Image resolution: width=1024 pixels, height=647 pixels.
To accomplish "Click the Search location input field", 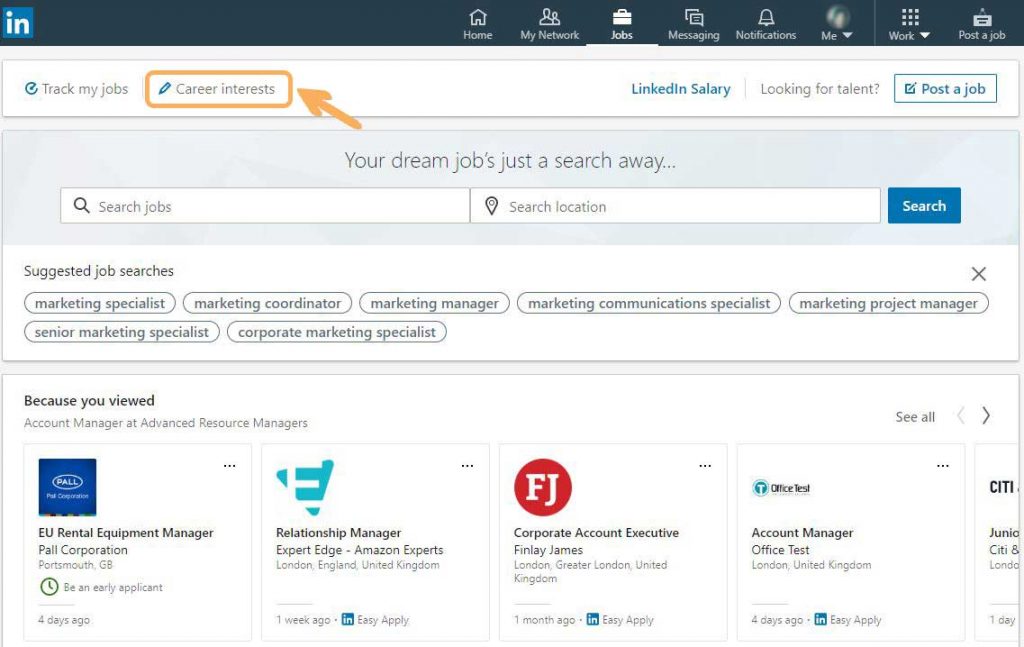I will 675,206.
